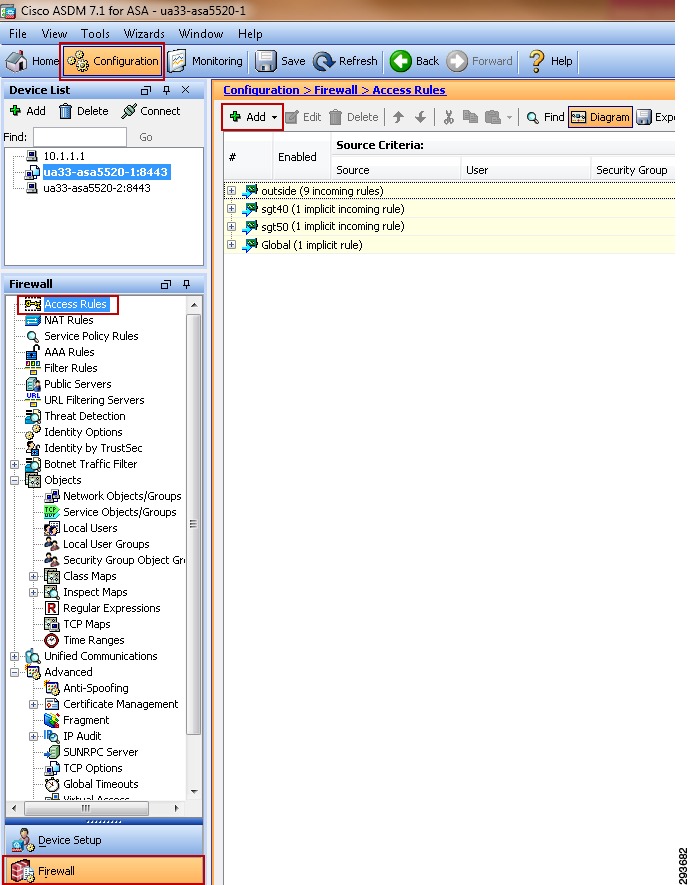The width and height of the screenshot is (688, 885).
Task: Open Threat Detection
Action: [85, 416]
